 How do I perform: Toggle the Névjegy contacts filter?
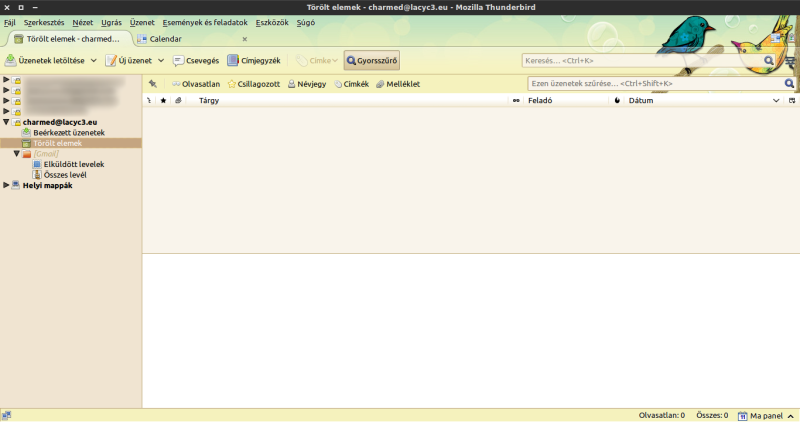(x=307, y=84)
